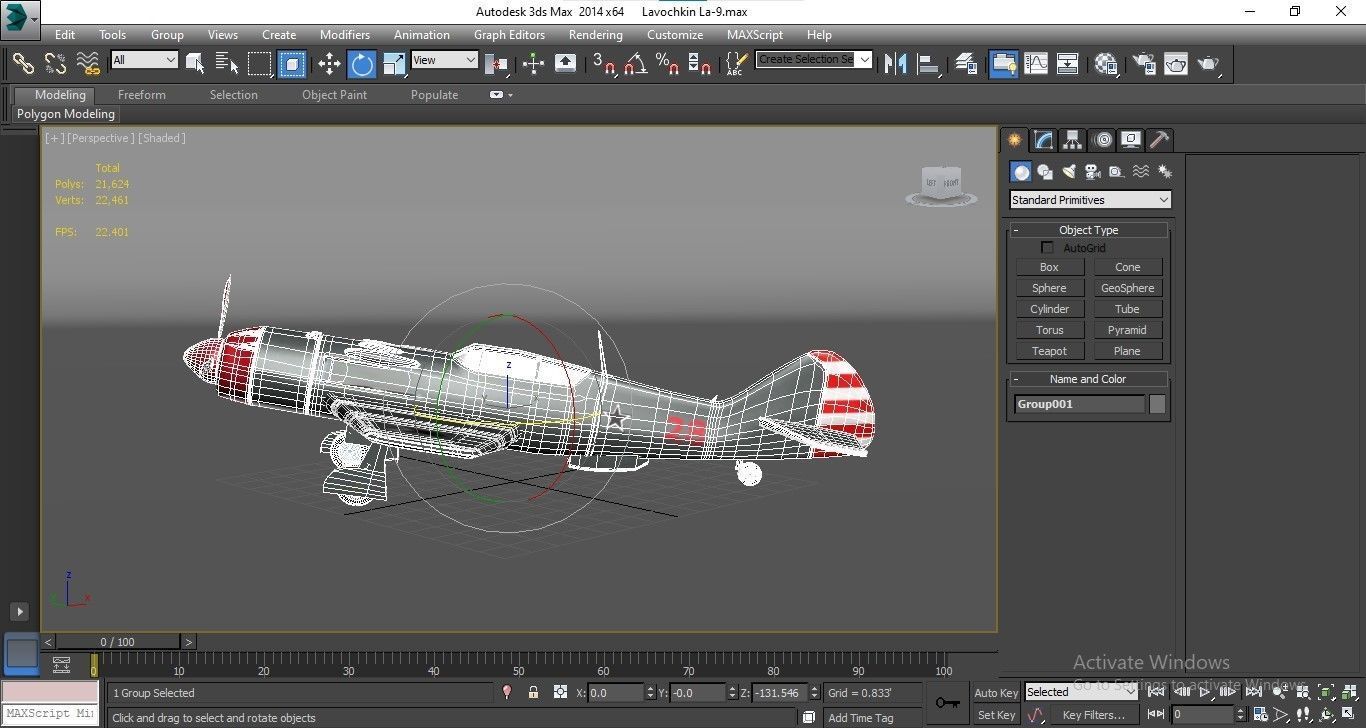Viewport: 1366px width, 728px height.
Task: Toggle Window/Crossing selection mode
Action: 292,64
